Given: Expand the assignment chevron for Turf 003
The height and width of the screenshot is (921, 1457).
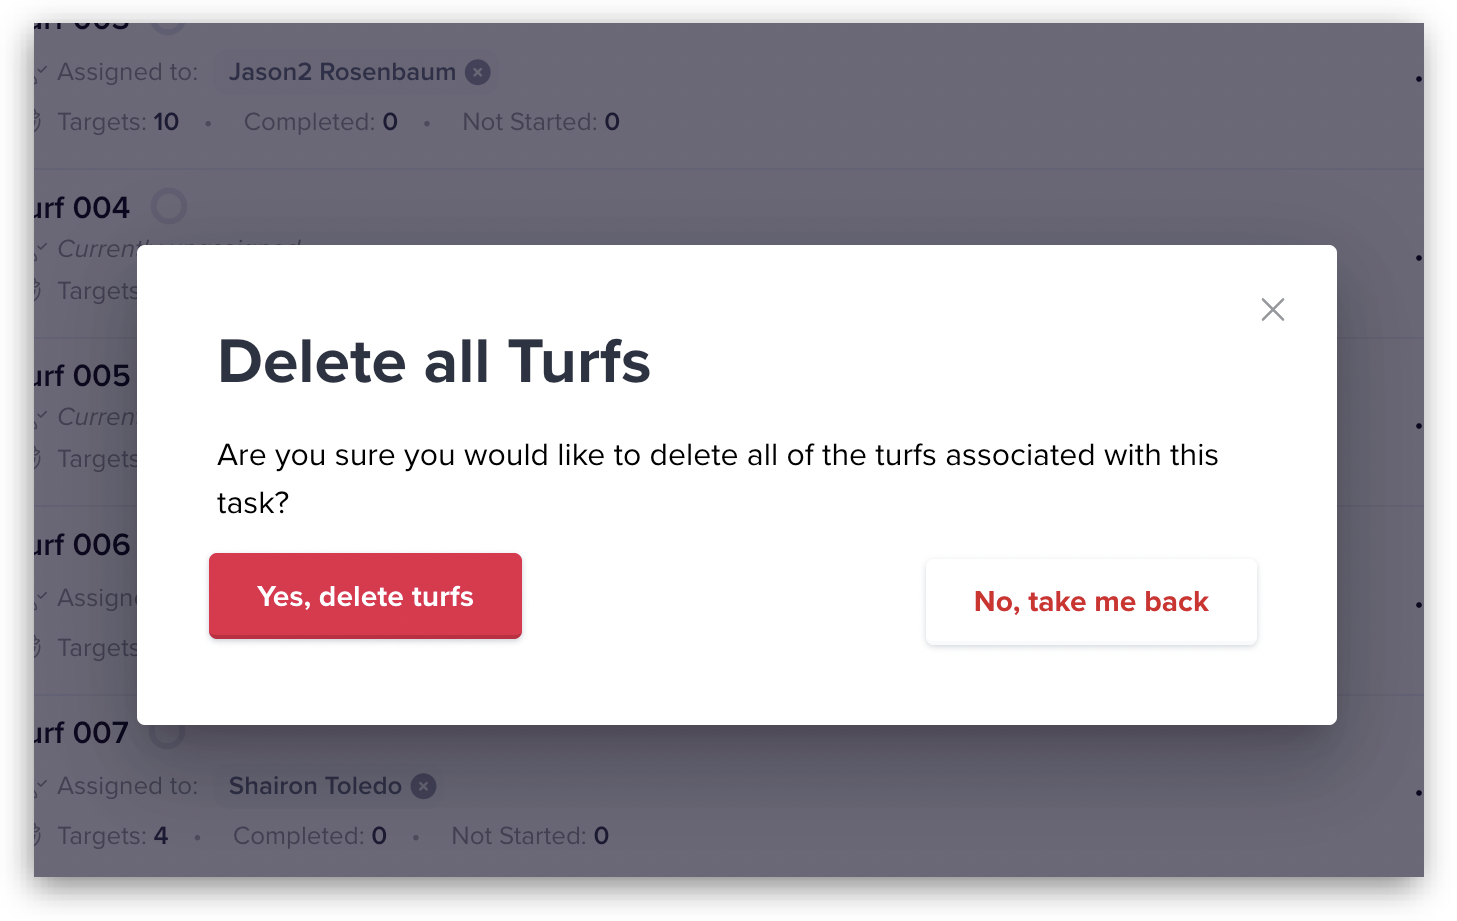Looking at the screenshot, I should pyautogui.click(x=41, y=72).
